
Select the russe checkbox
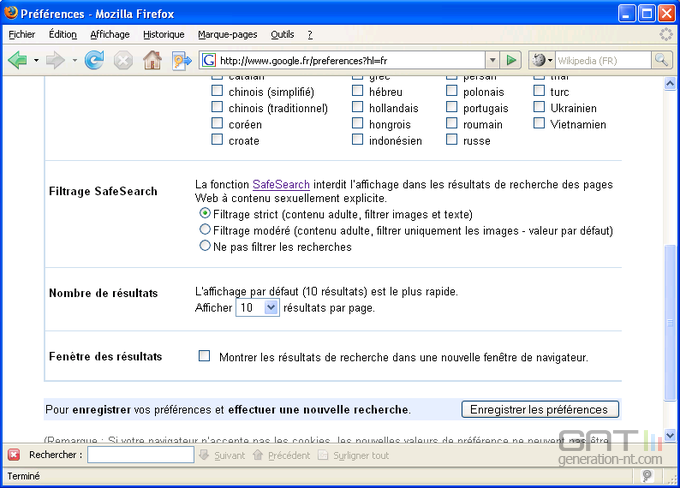tap(451, 140)
